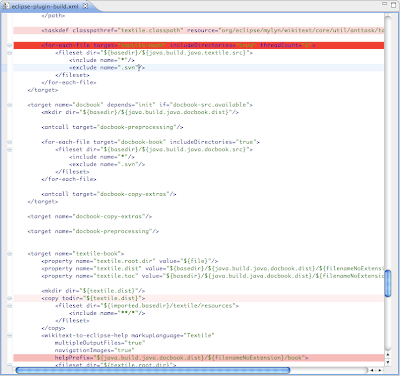The height and width of the screenshot is (376, 400).
Task: Click the vertical scrollbar up arrow
Action: coord(388,355)
